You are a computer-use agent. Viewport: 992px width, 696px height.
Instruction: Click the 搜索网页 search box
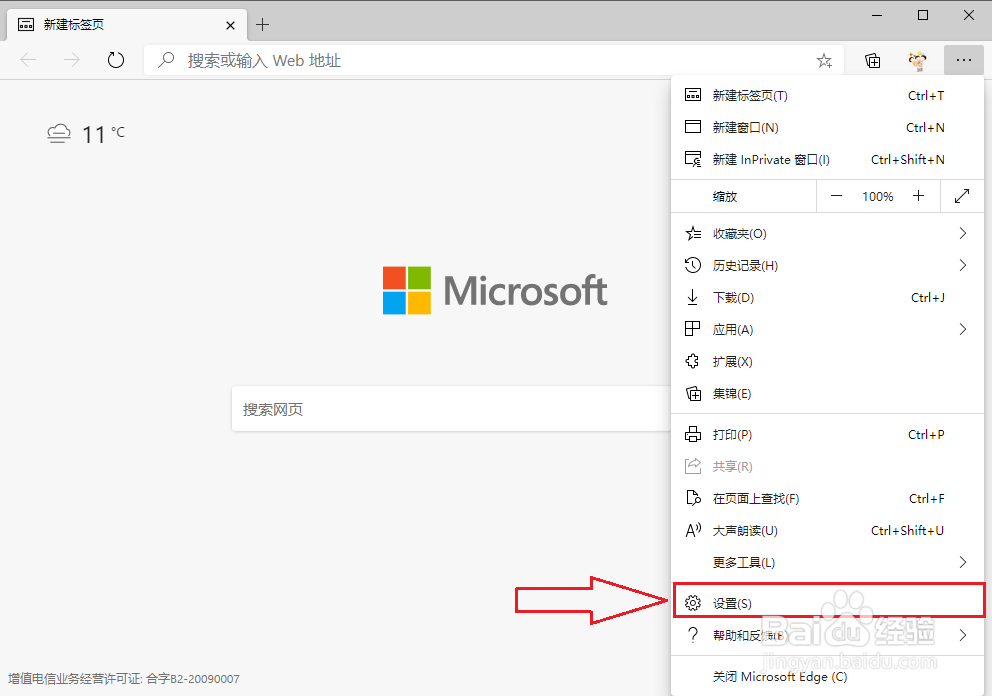pyautogui.click(x=451, y=409)
